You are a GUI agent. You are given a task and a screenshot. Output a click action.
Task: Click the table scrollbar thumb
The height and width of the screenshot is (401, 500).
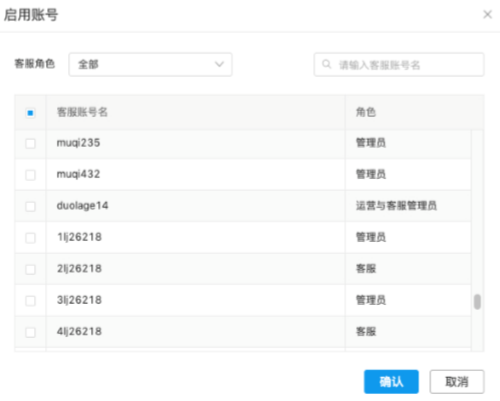click(x=477, y=302)
